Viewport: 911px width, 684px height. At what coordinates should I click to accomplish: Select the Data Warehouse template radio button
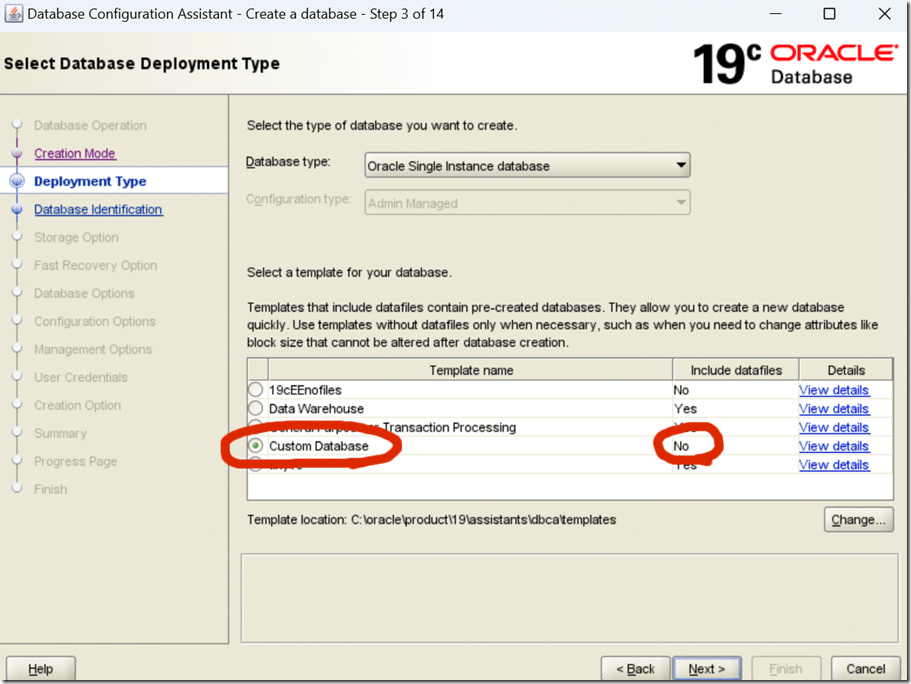[x=256, y=409]
